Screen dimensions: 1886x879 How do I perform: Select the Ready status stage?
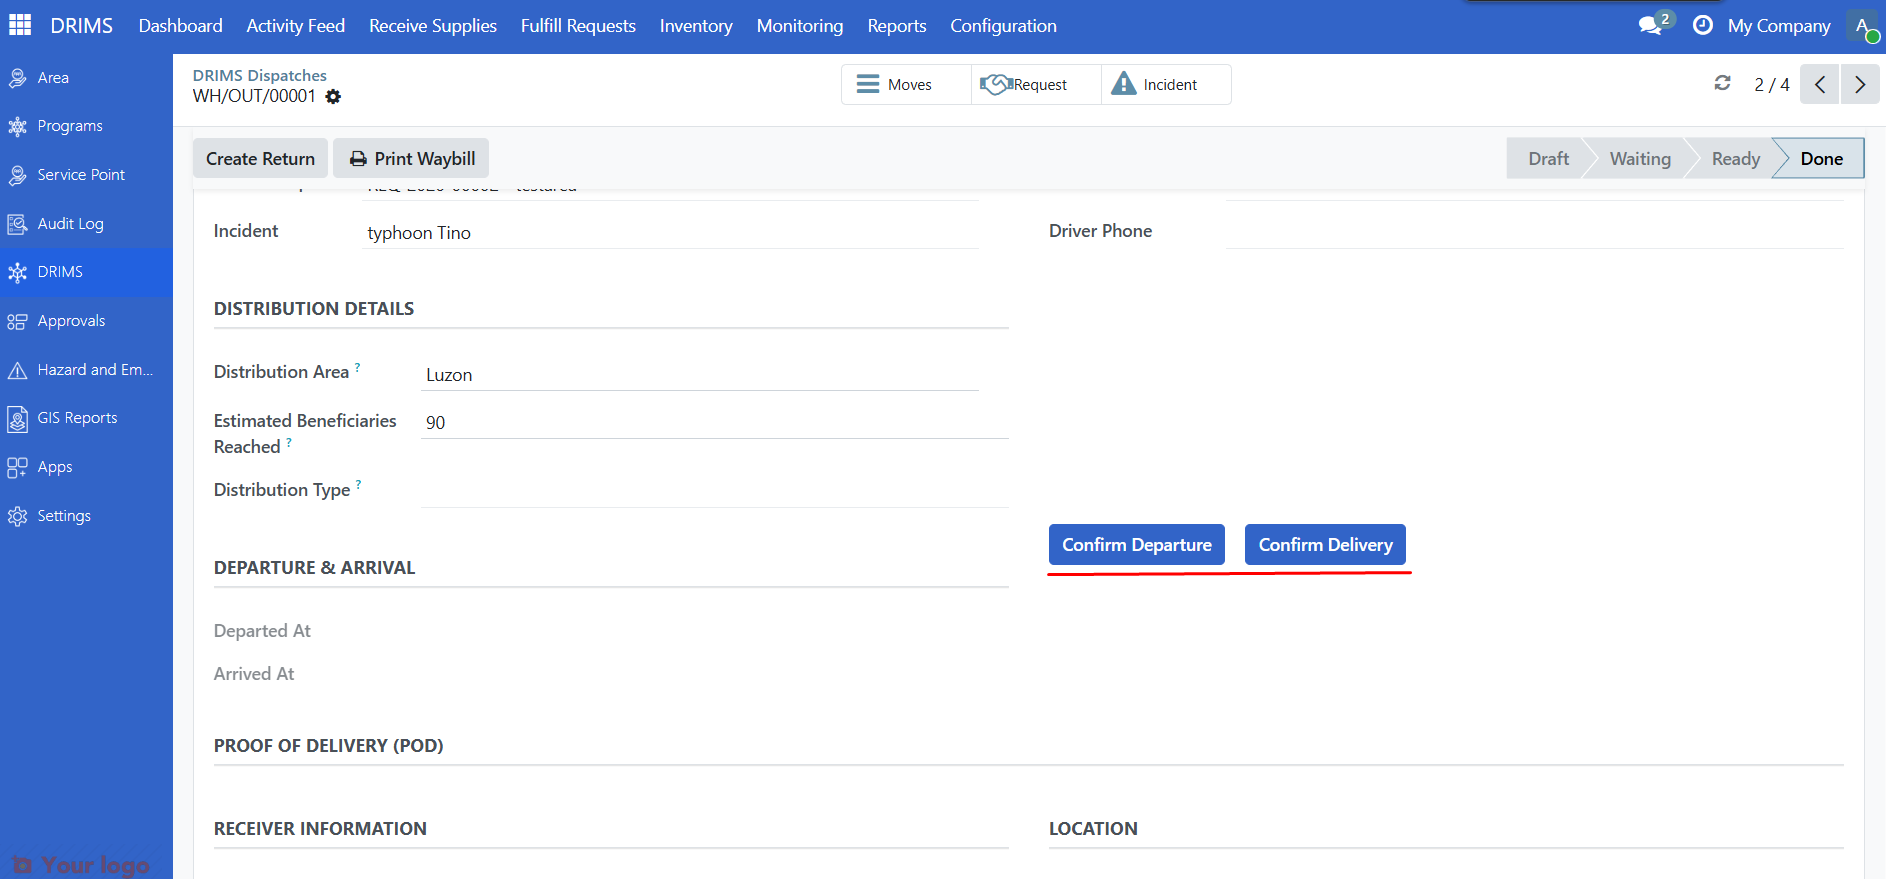click(x=1735, y=159)
